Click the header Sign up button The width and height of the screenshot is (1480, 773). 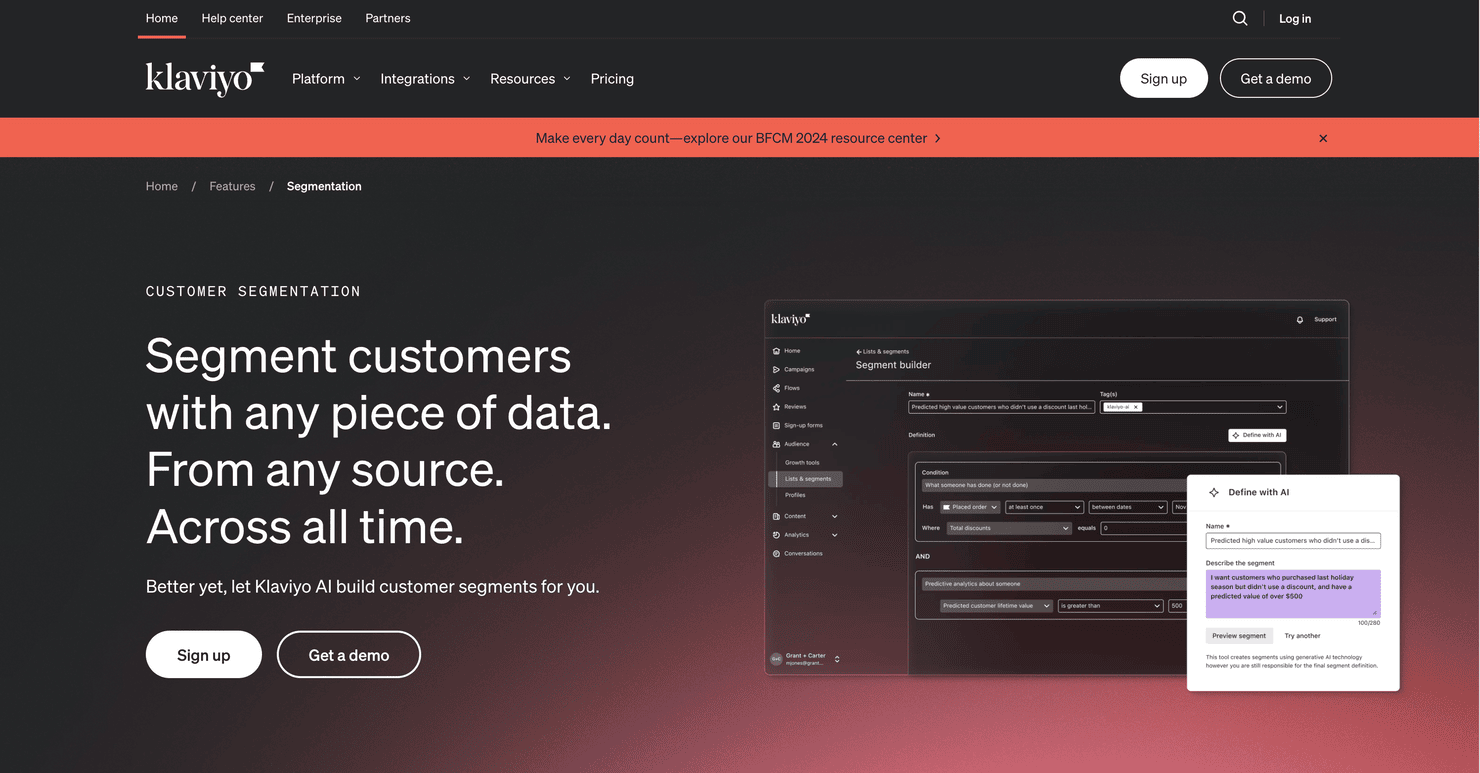click(1164, 78)
